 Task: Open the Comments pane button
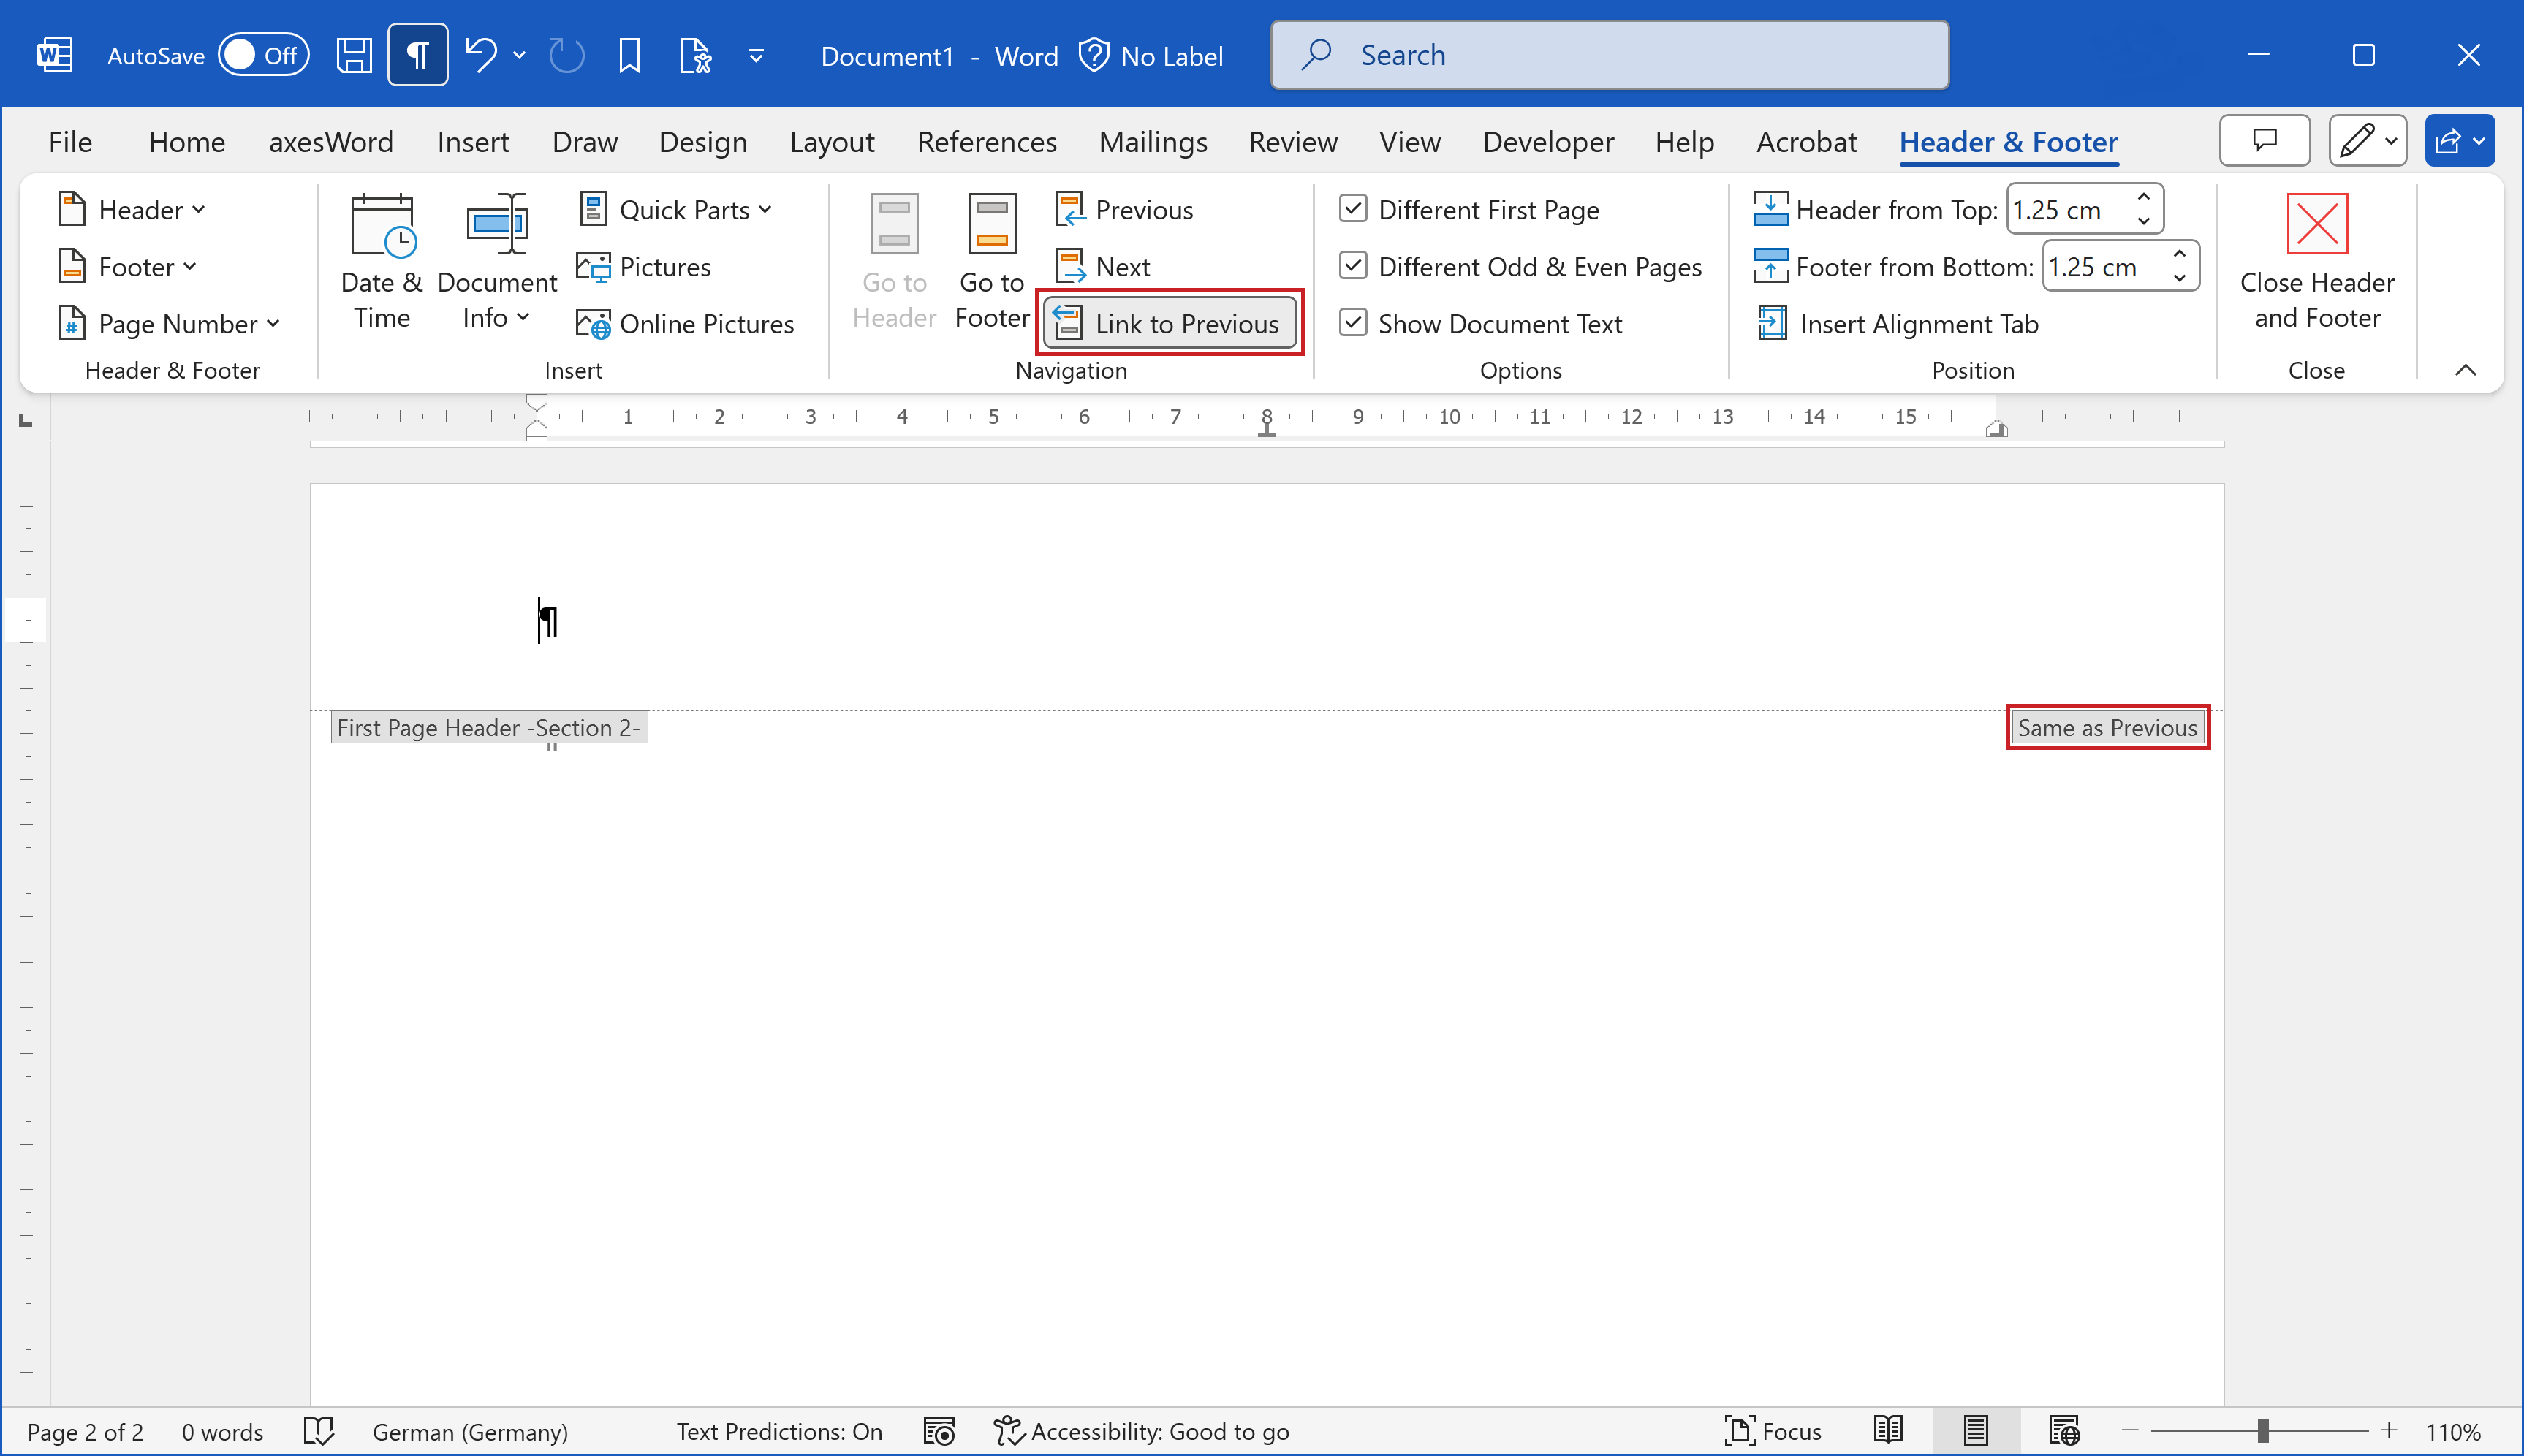[x=2264, y=140]
